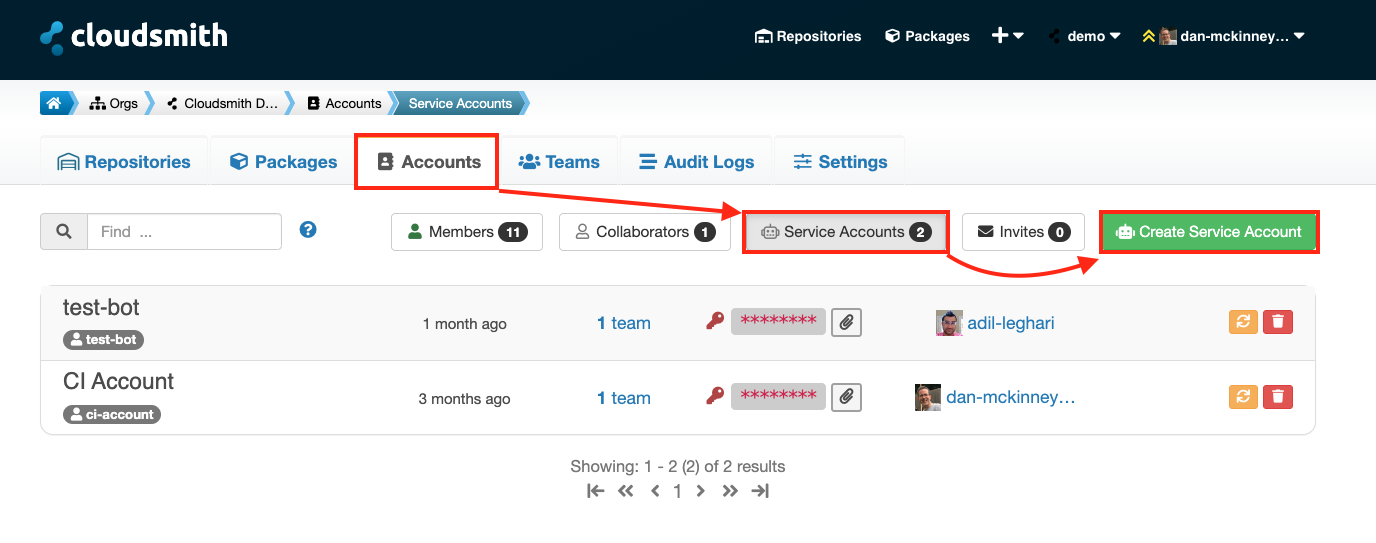Click the Cloudsmith logo
The image size is (1376, 543).
[x=134, y=36]
